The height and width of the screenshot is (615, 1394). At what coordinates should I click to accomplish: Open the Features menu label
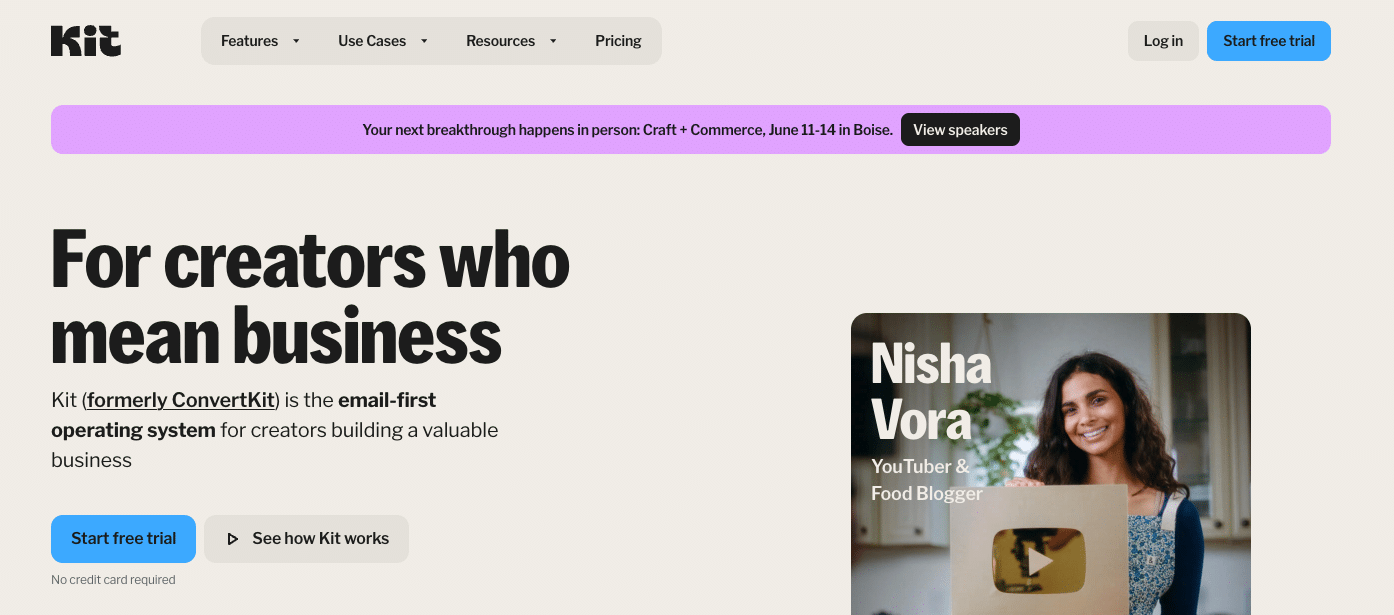pos(249,41)
